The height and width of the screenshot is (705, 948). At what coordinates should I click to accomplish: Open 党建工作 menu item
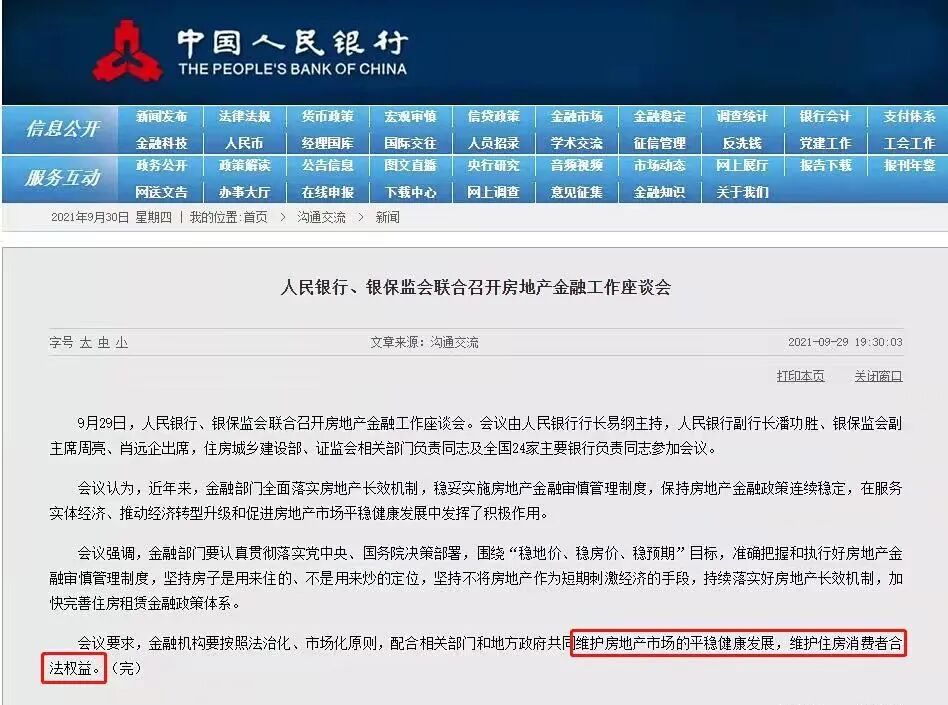[825, 143]
